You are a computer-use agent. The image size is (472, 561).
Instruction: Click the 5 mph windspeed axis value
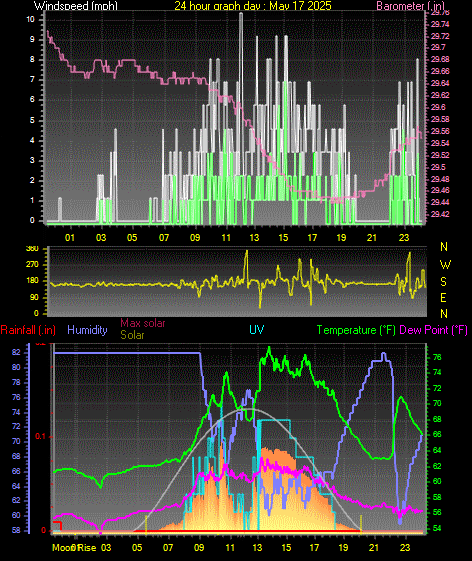coord(32,120)
